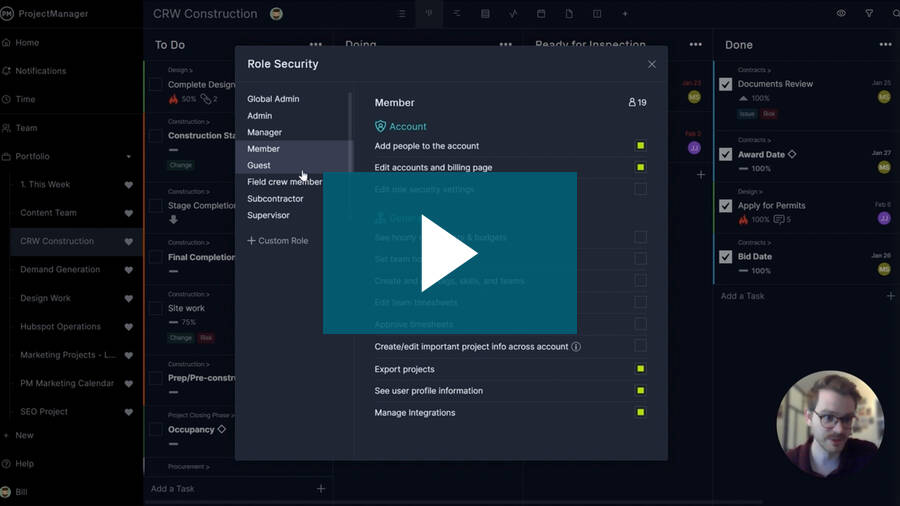
Task: Click the CRW Construction project avatar icon
Action: pyautogui.click(x=276, y=14)
